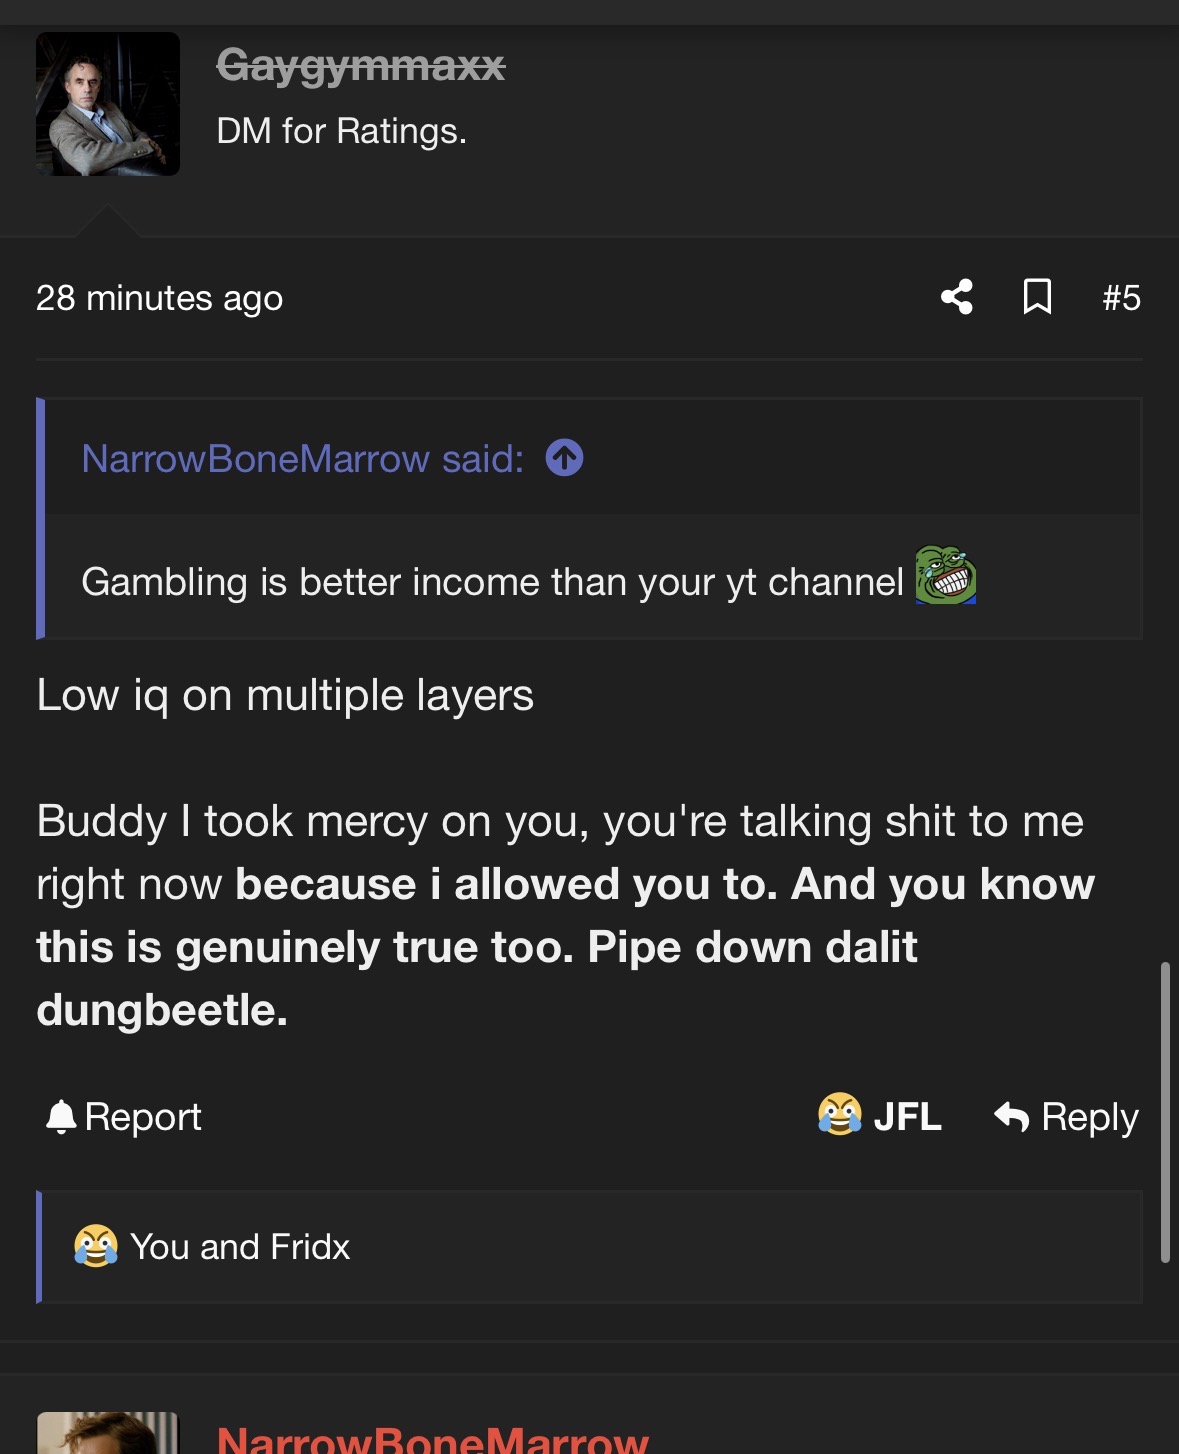Open the Gaygymmaxx user profile

[360, 66]
